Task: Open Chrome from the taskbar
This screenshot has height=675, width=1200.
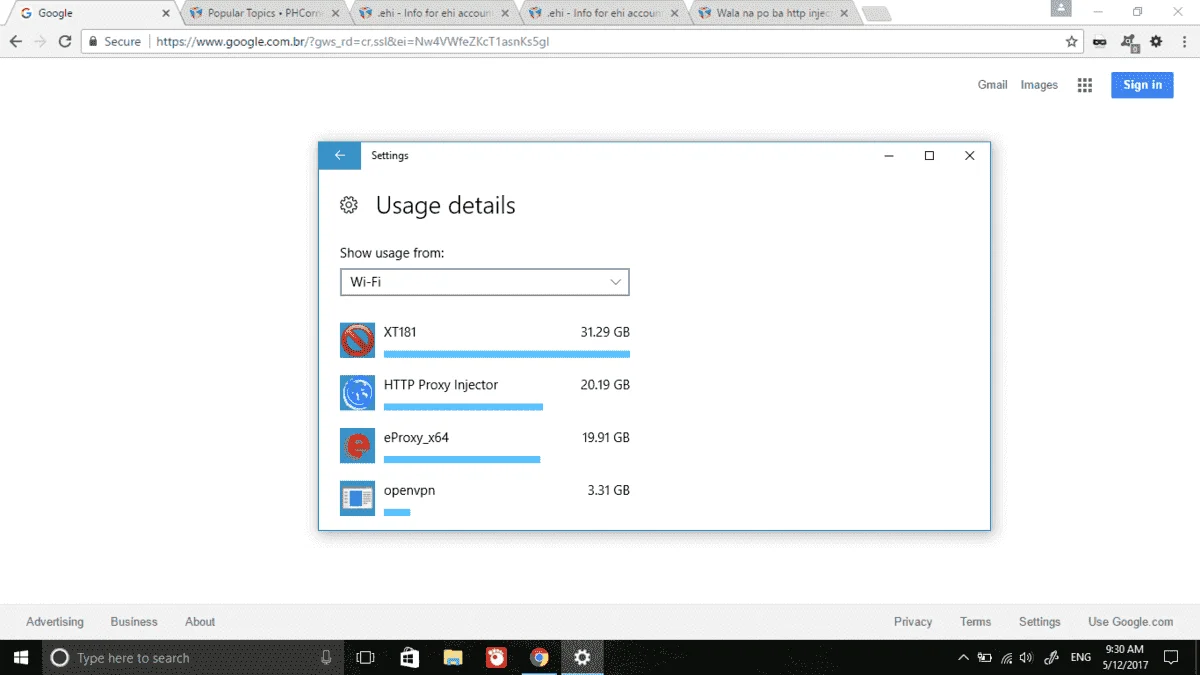Action: point(539,658)
